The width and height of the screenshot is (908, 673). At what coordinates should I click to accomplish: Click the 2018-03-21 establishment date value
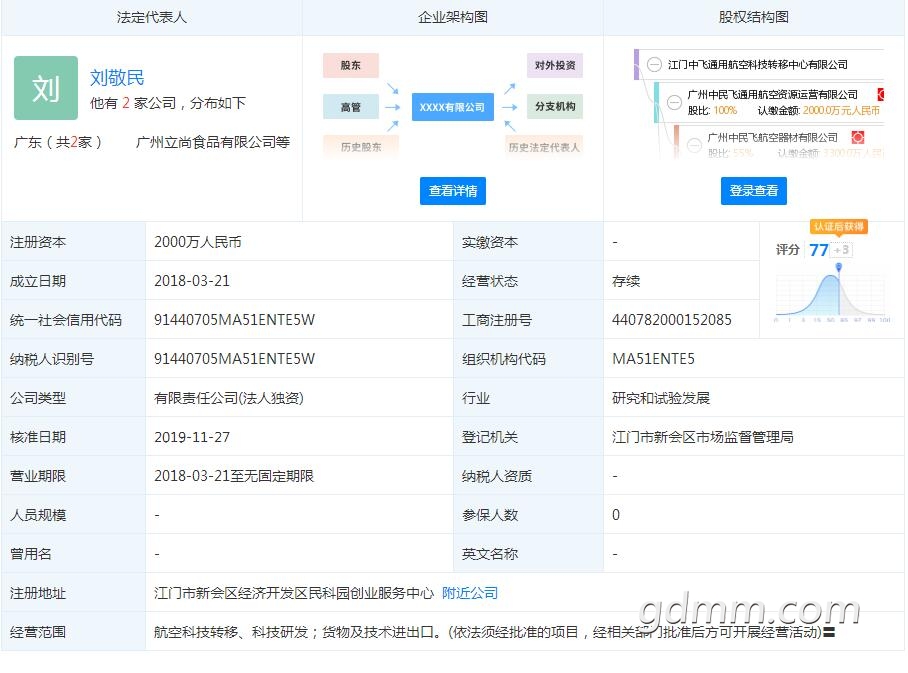[x=192, y=281]
